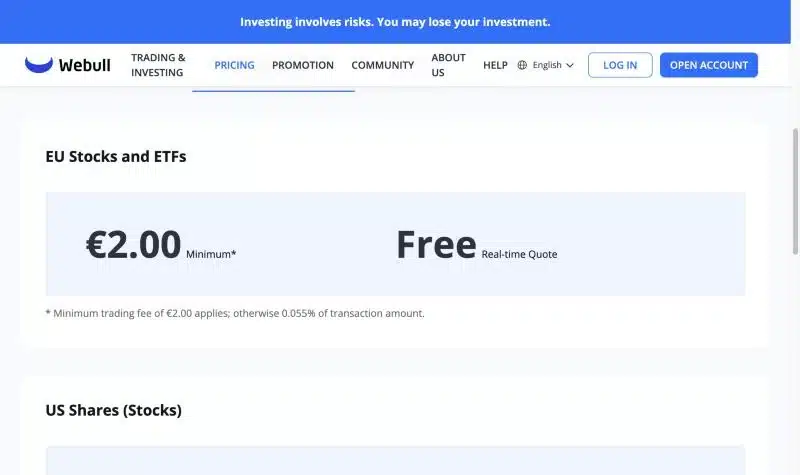Open the Help nav item
This screenshot has height=475, width=800.
pyautogui.click(x=495, y=65)
